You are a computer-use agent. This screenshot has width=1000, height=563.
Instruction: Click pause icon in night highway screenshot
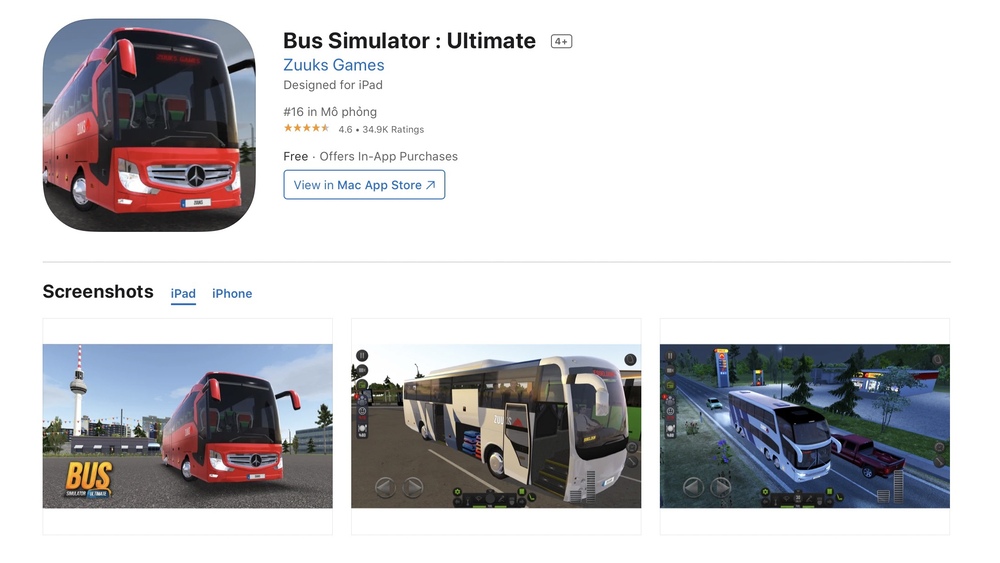[x=670, y=355]
